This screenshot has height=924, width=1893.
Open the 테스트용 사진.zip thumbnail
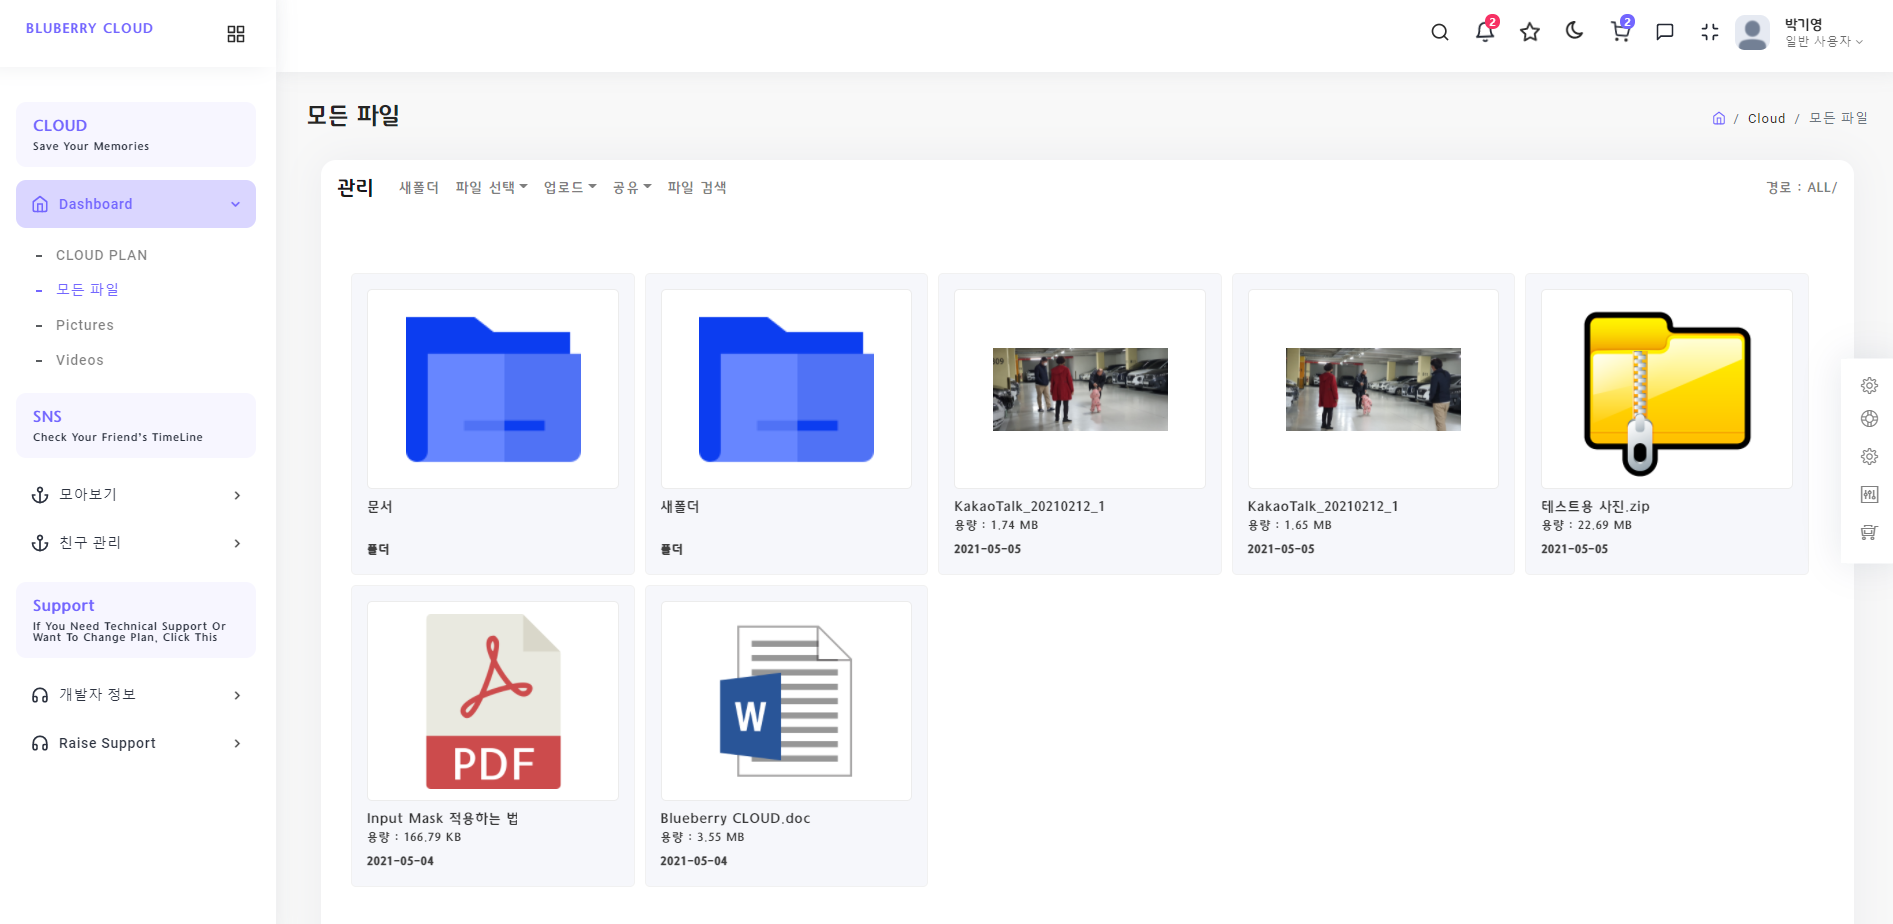click(x=1665, y=389)
